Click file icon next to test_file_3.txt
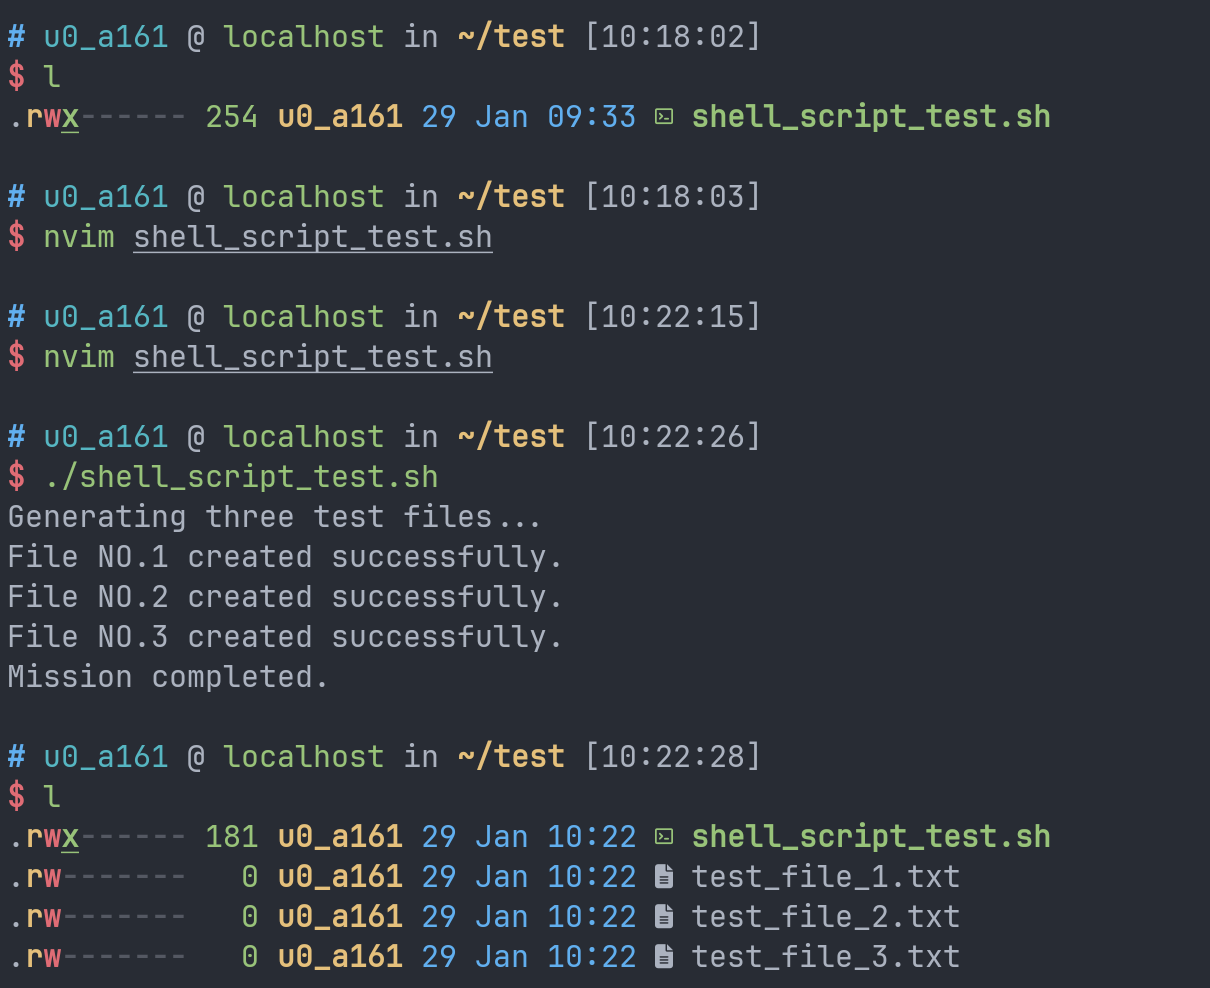Image resolution: width=1210 pixels, height=988 pixels. (x=663, y=957)
